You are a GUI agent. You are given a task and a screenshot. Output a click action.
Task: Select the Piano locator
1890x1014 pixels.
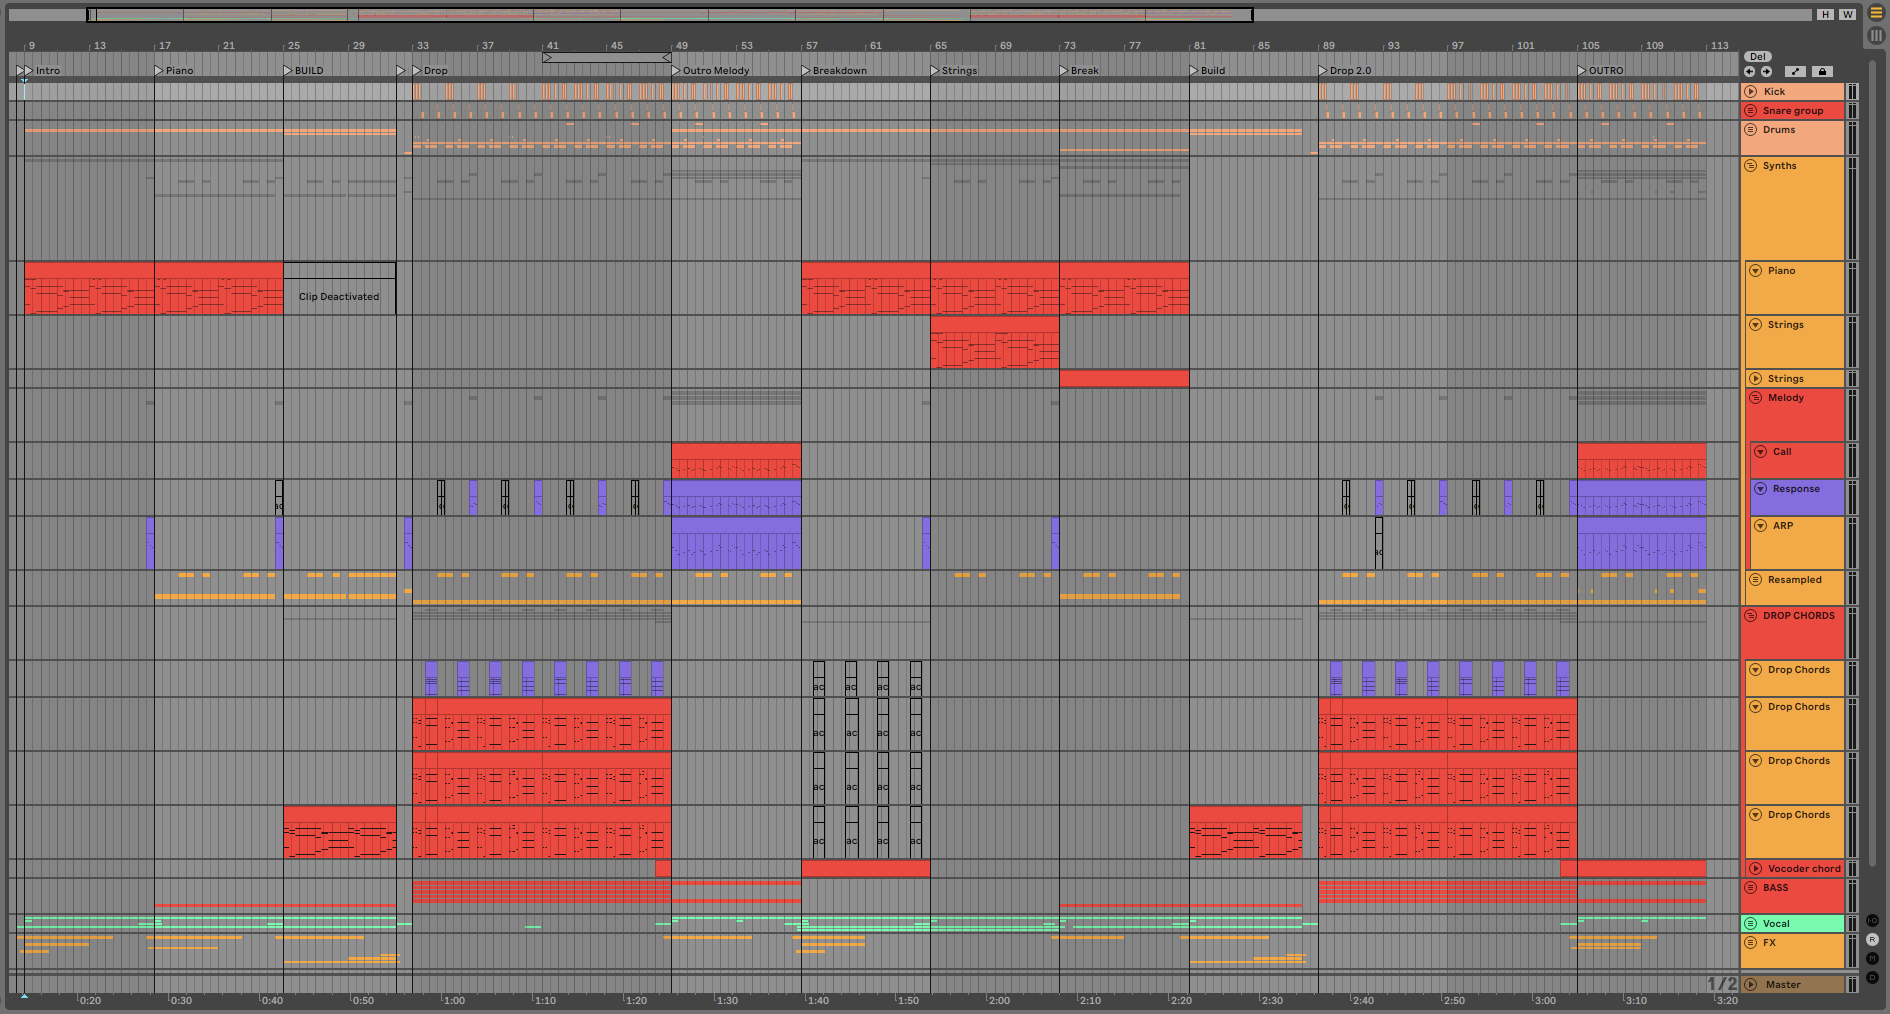pyautogui.click(x=174, y=71)
